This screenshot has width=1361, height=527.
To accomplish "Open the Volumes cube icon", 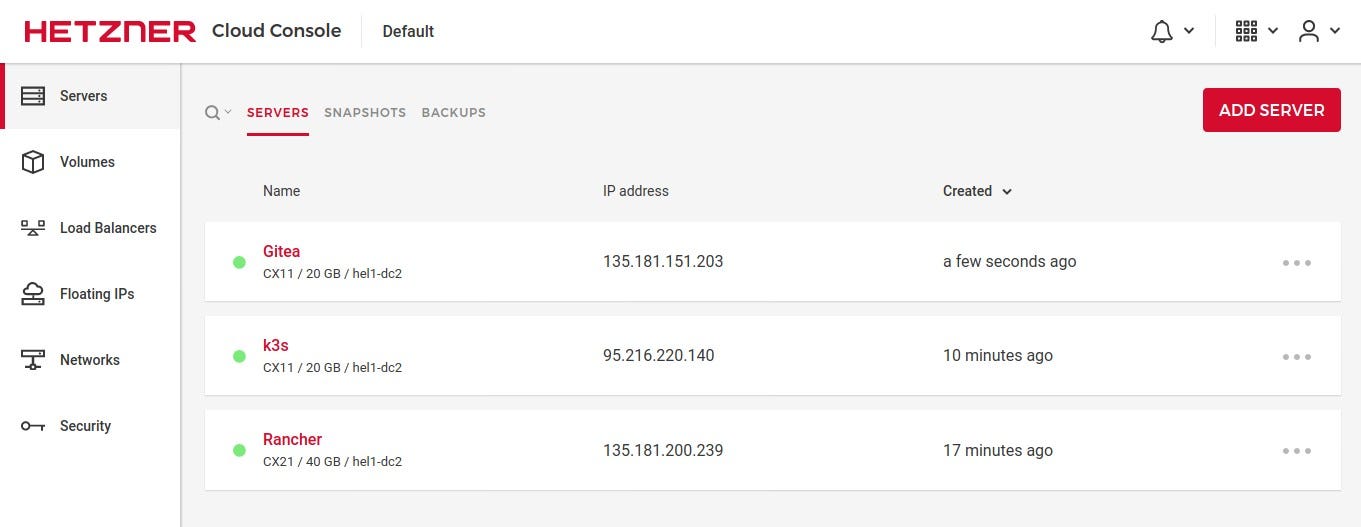I will (x=33, y=162).
